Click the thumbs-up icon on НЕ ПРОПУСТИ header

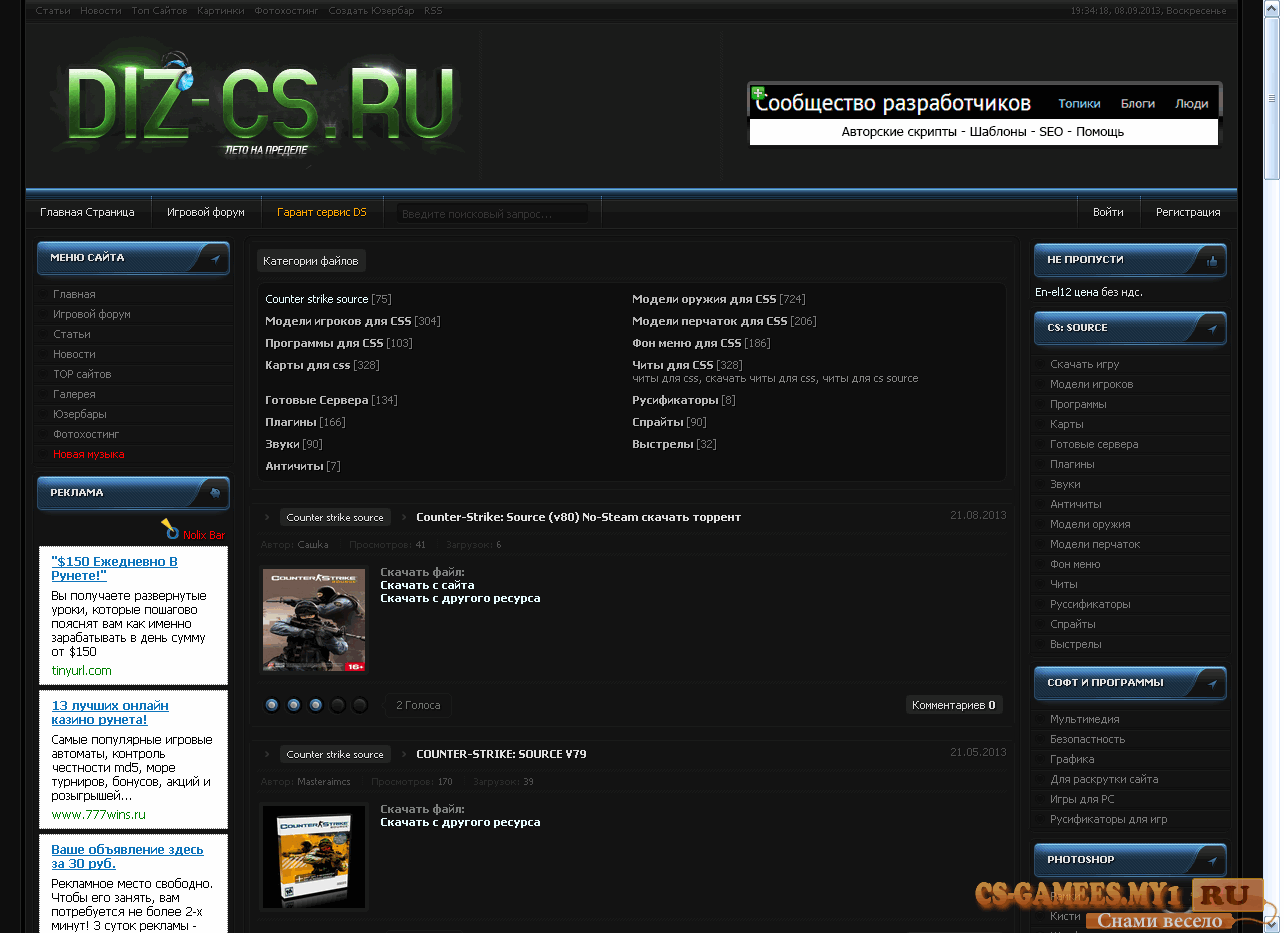(1212, 260)
